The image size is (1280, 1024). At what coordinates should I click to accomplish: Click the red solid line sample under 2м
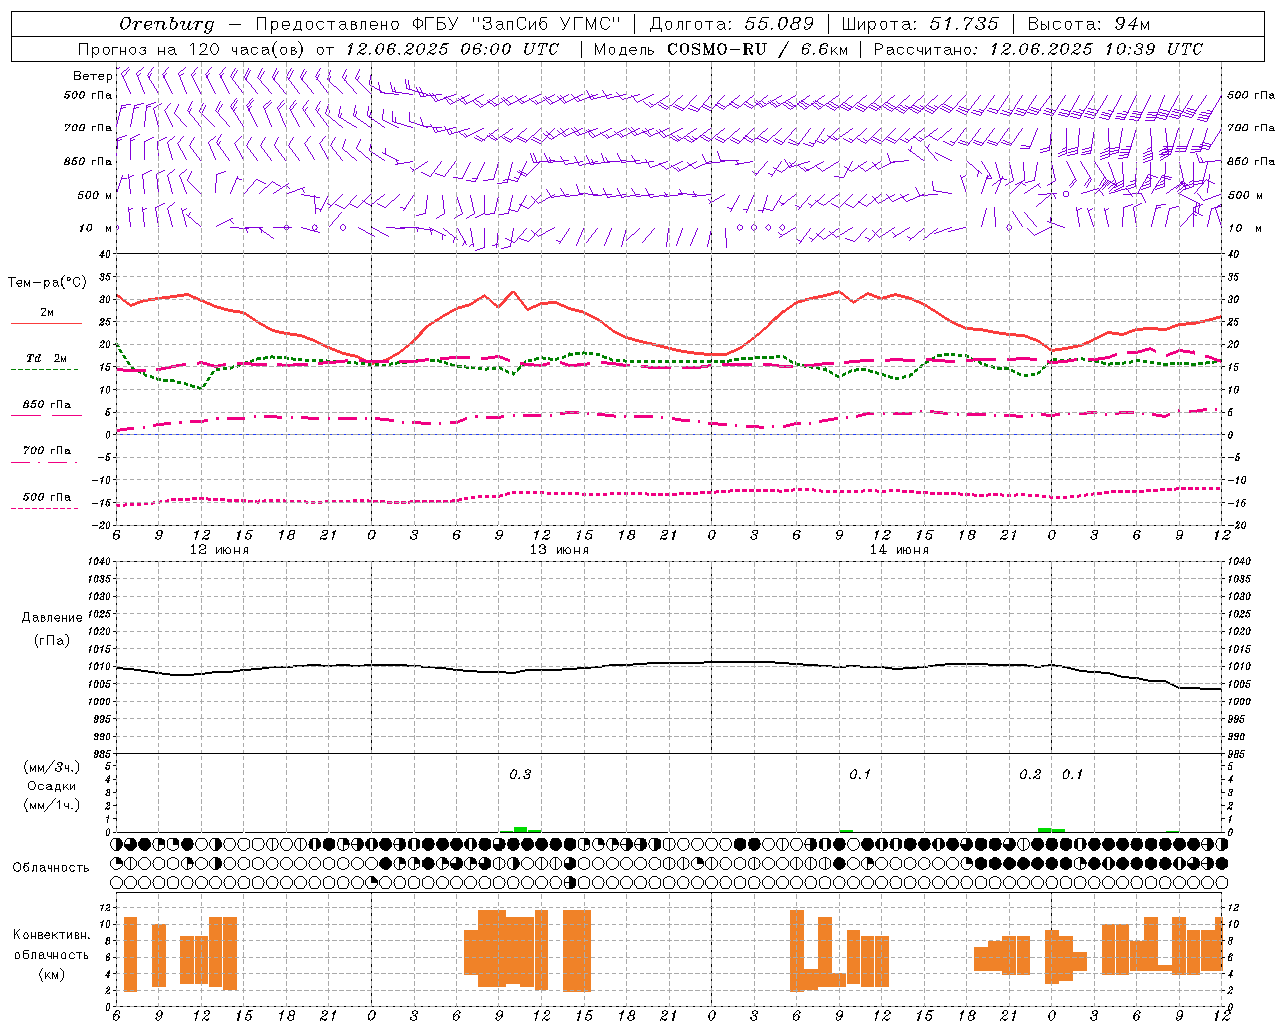coord(46,324)
